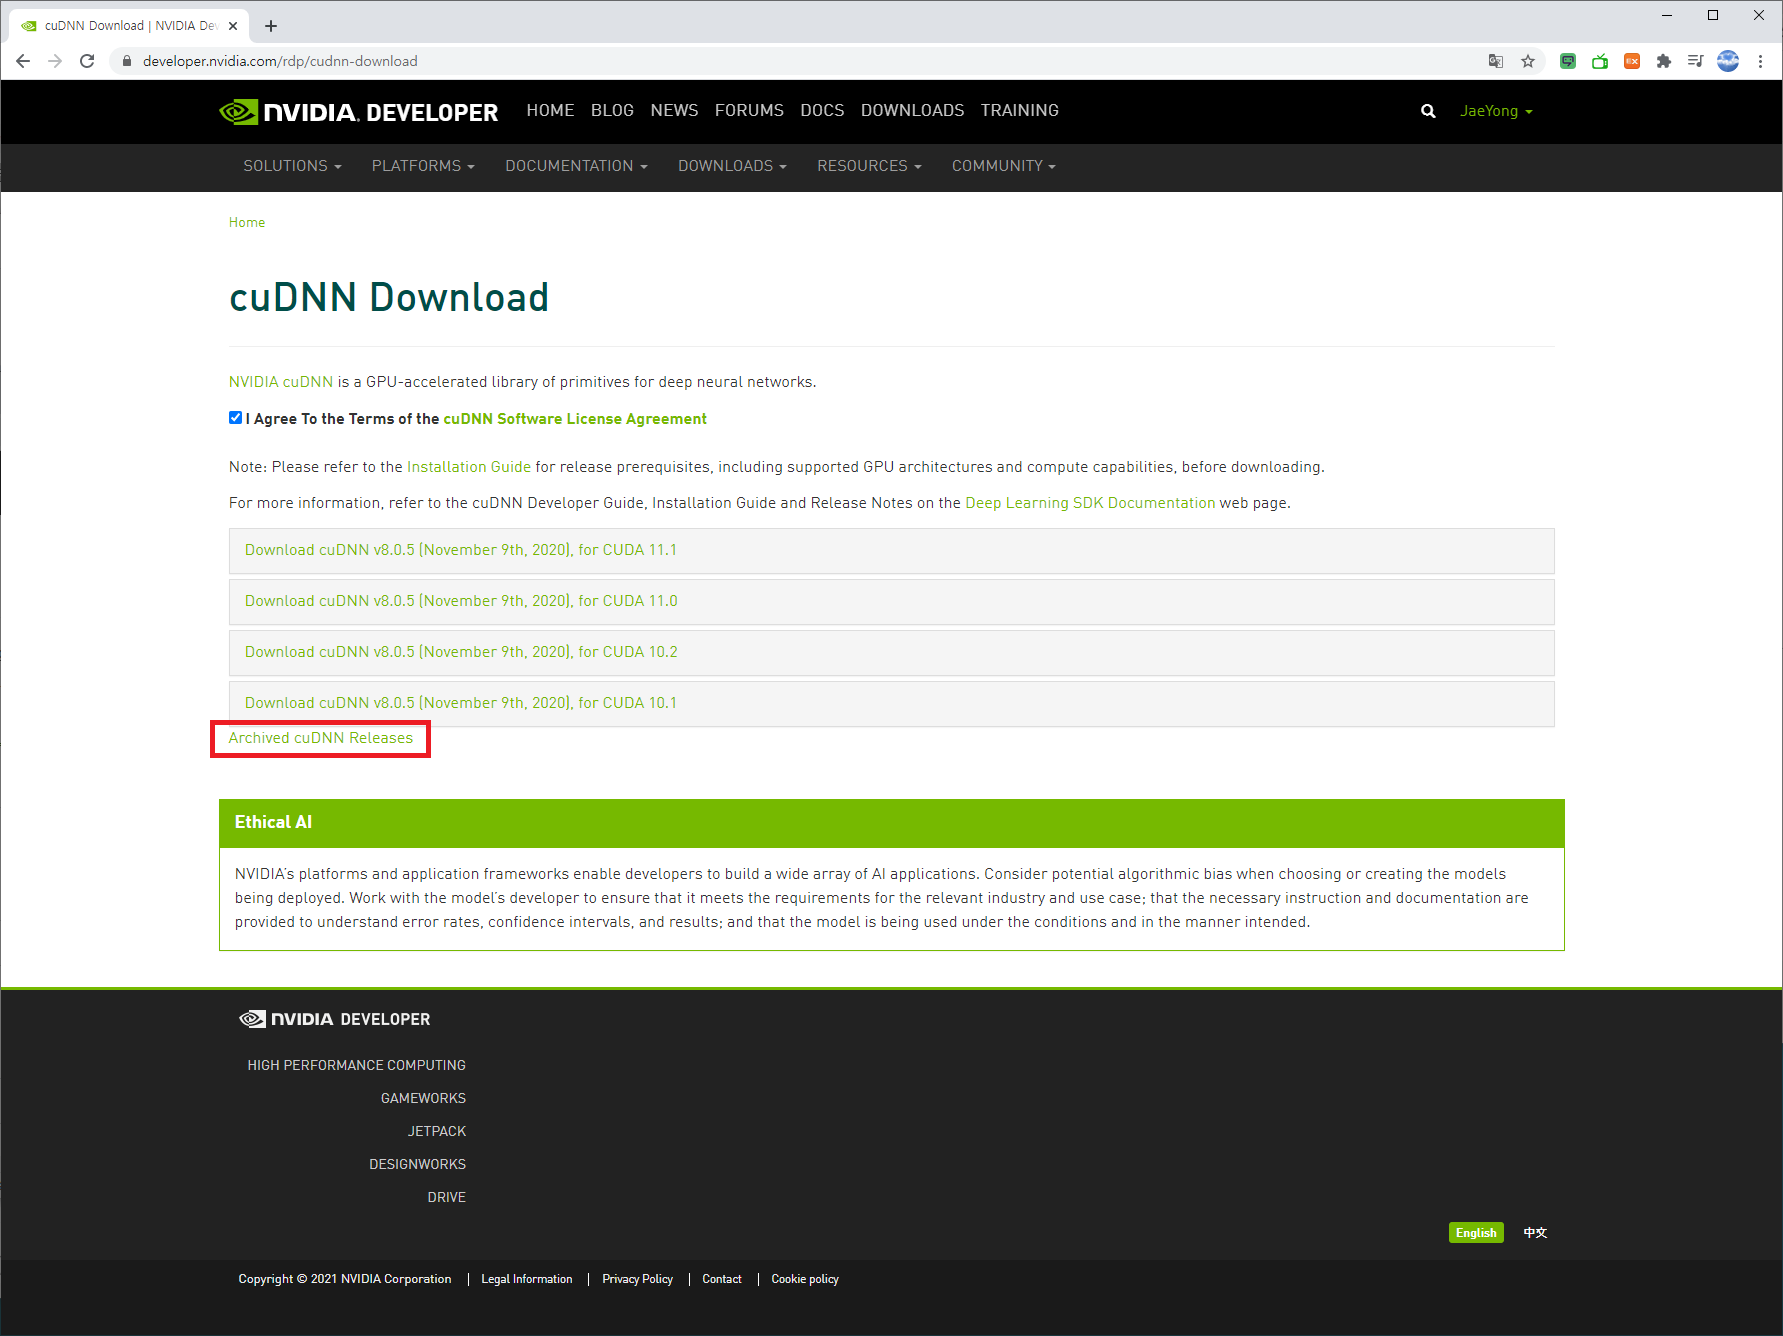Bookmark this page with the star icon
The width and height of the screenshot is (1783, 1336).
[x=1528, y=61]
